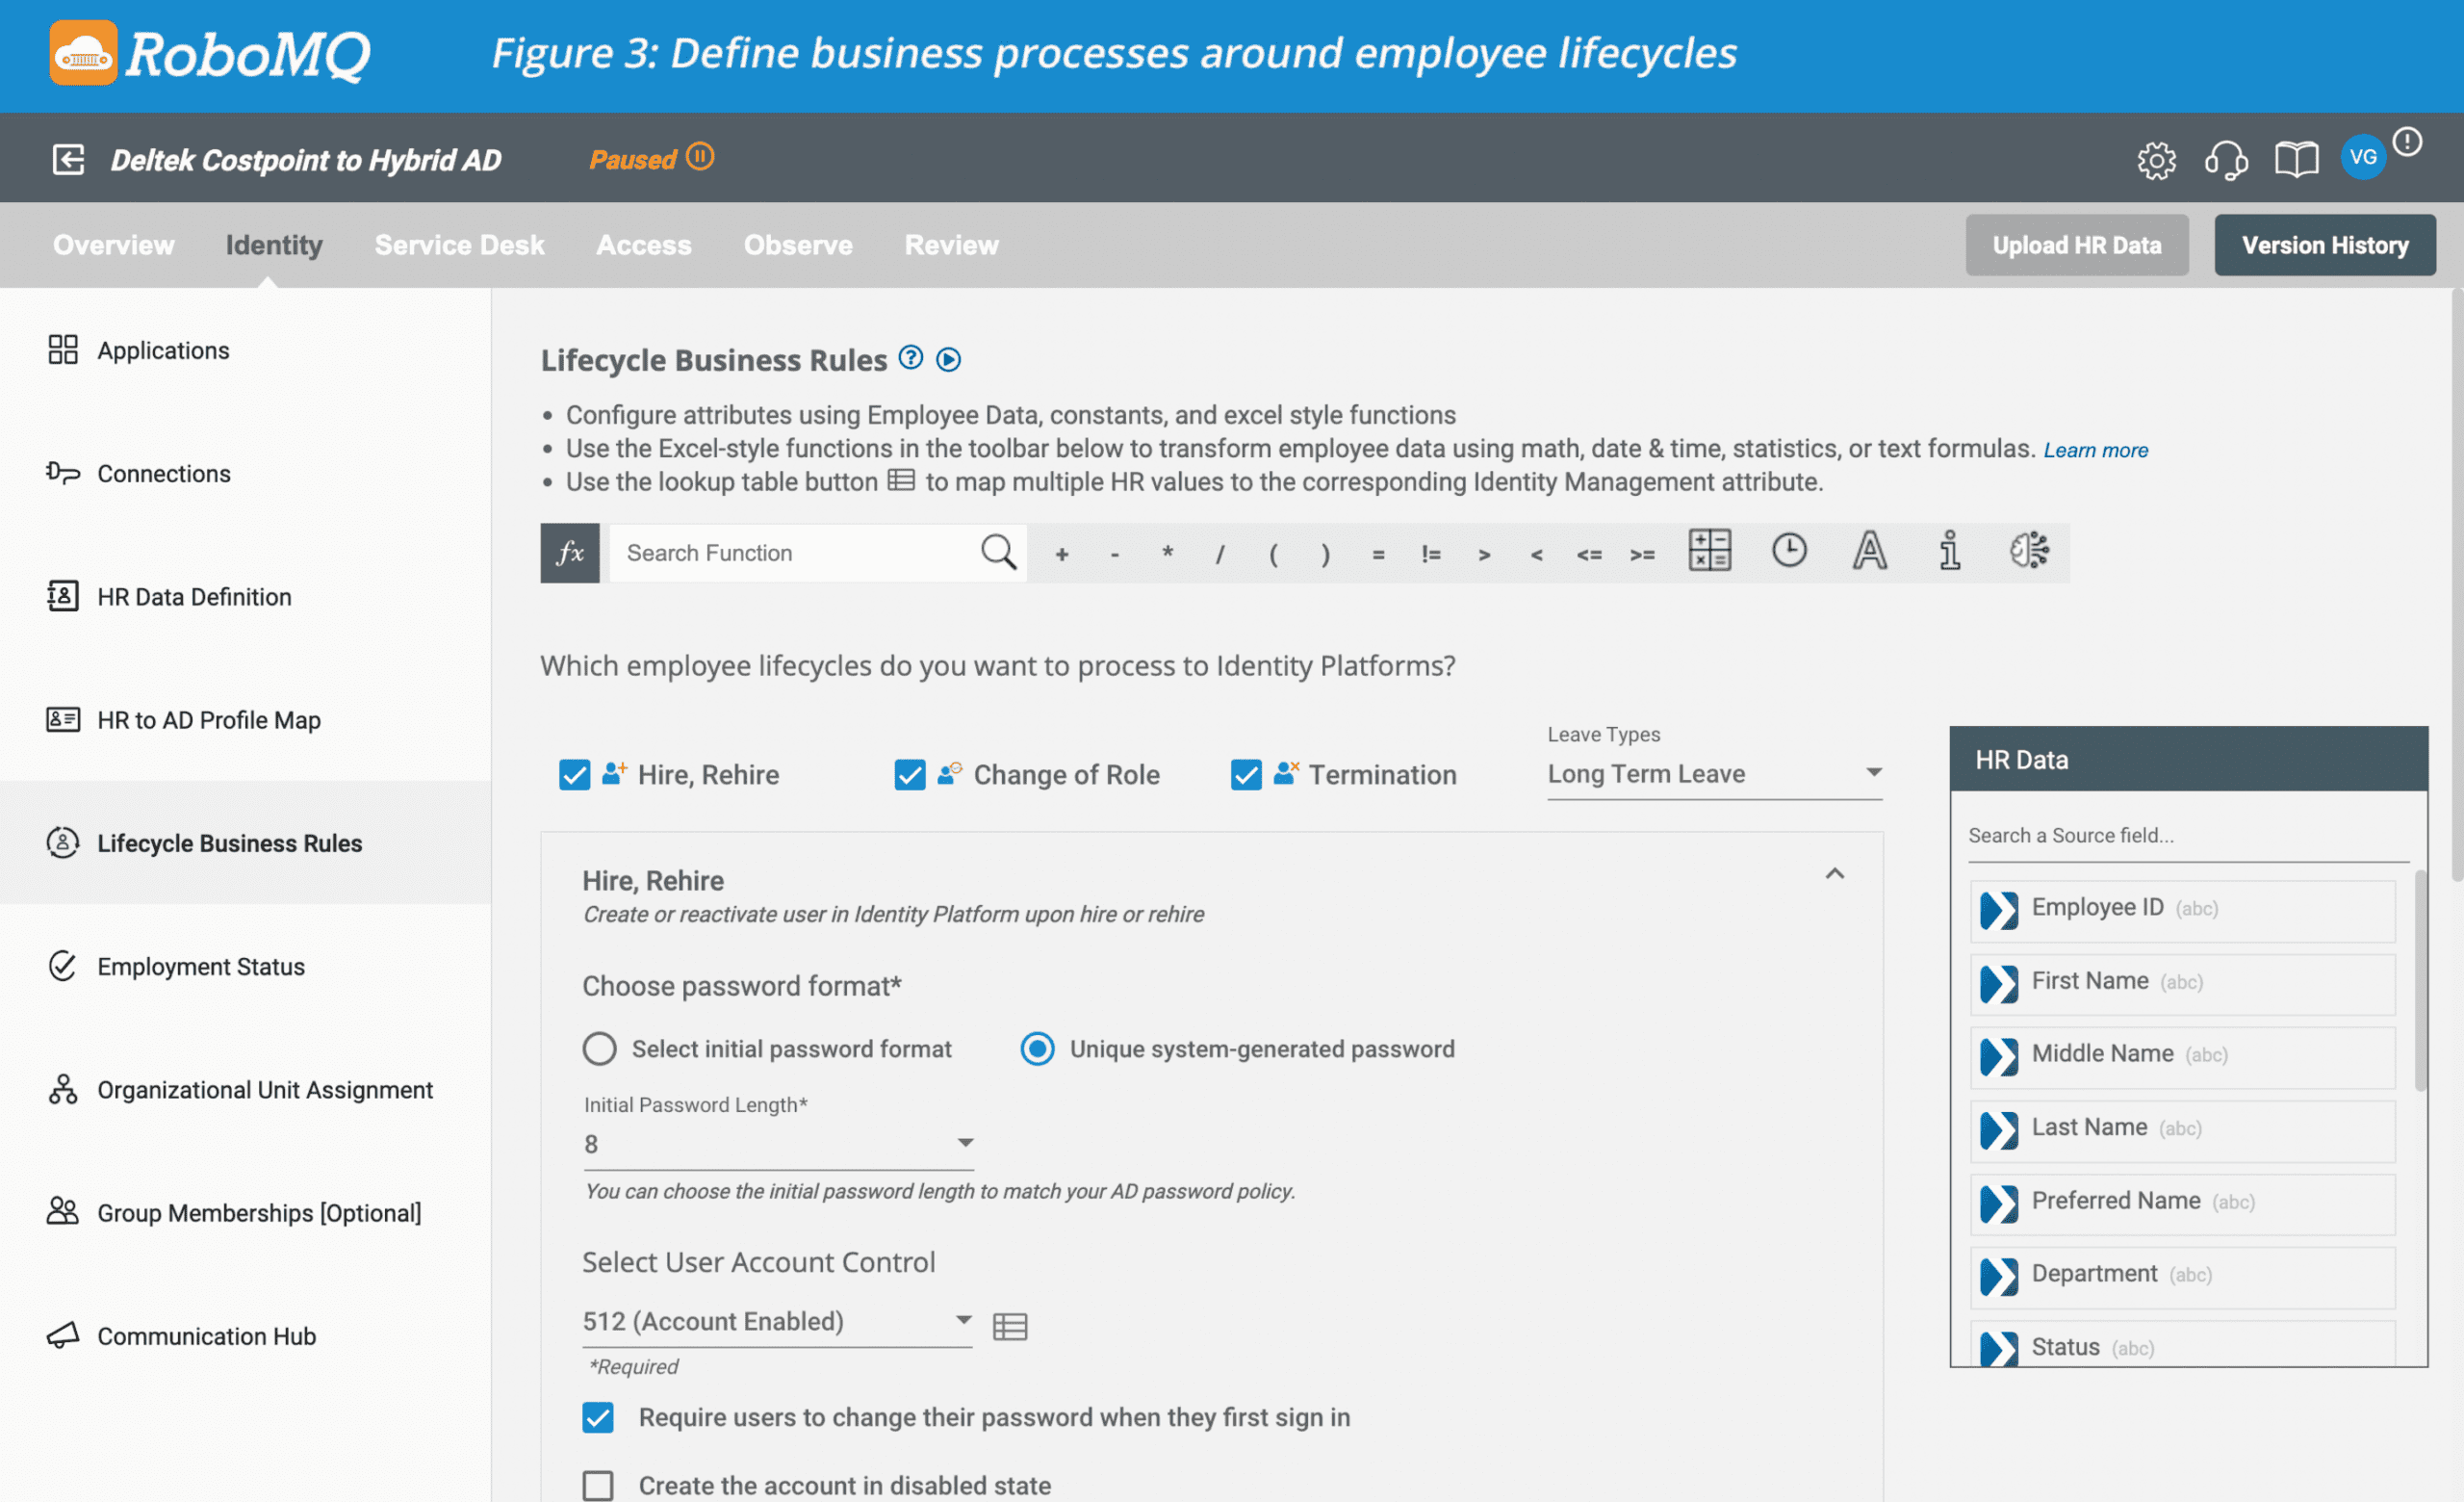Image resolution: width=2464 pixels, height=1502 pixels.
Task: Open Employment Status in the sidebar
Action: [200, 966]
